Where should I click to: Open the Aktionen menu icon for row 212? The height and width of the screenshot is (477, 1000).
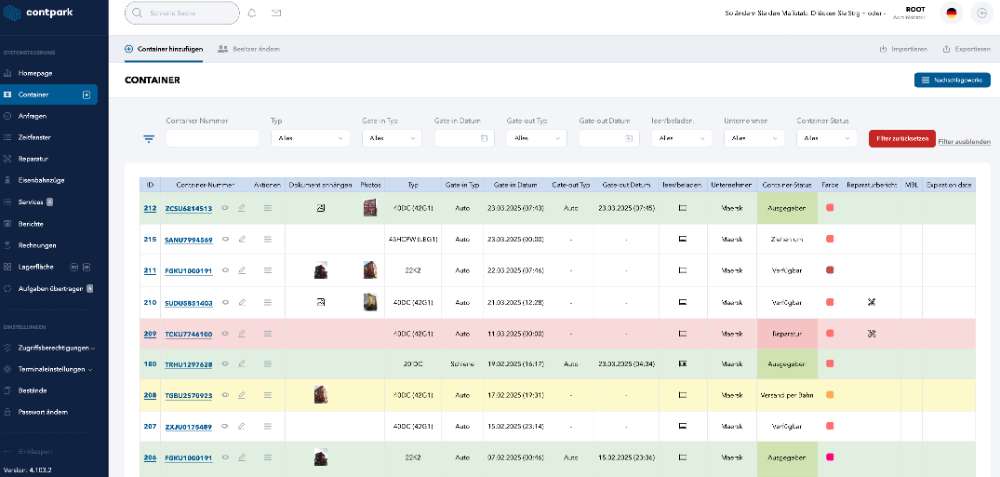(268, 208)
